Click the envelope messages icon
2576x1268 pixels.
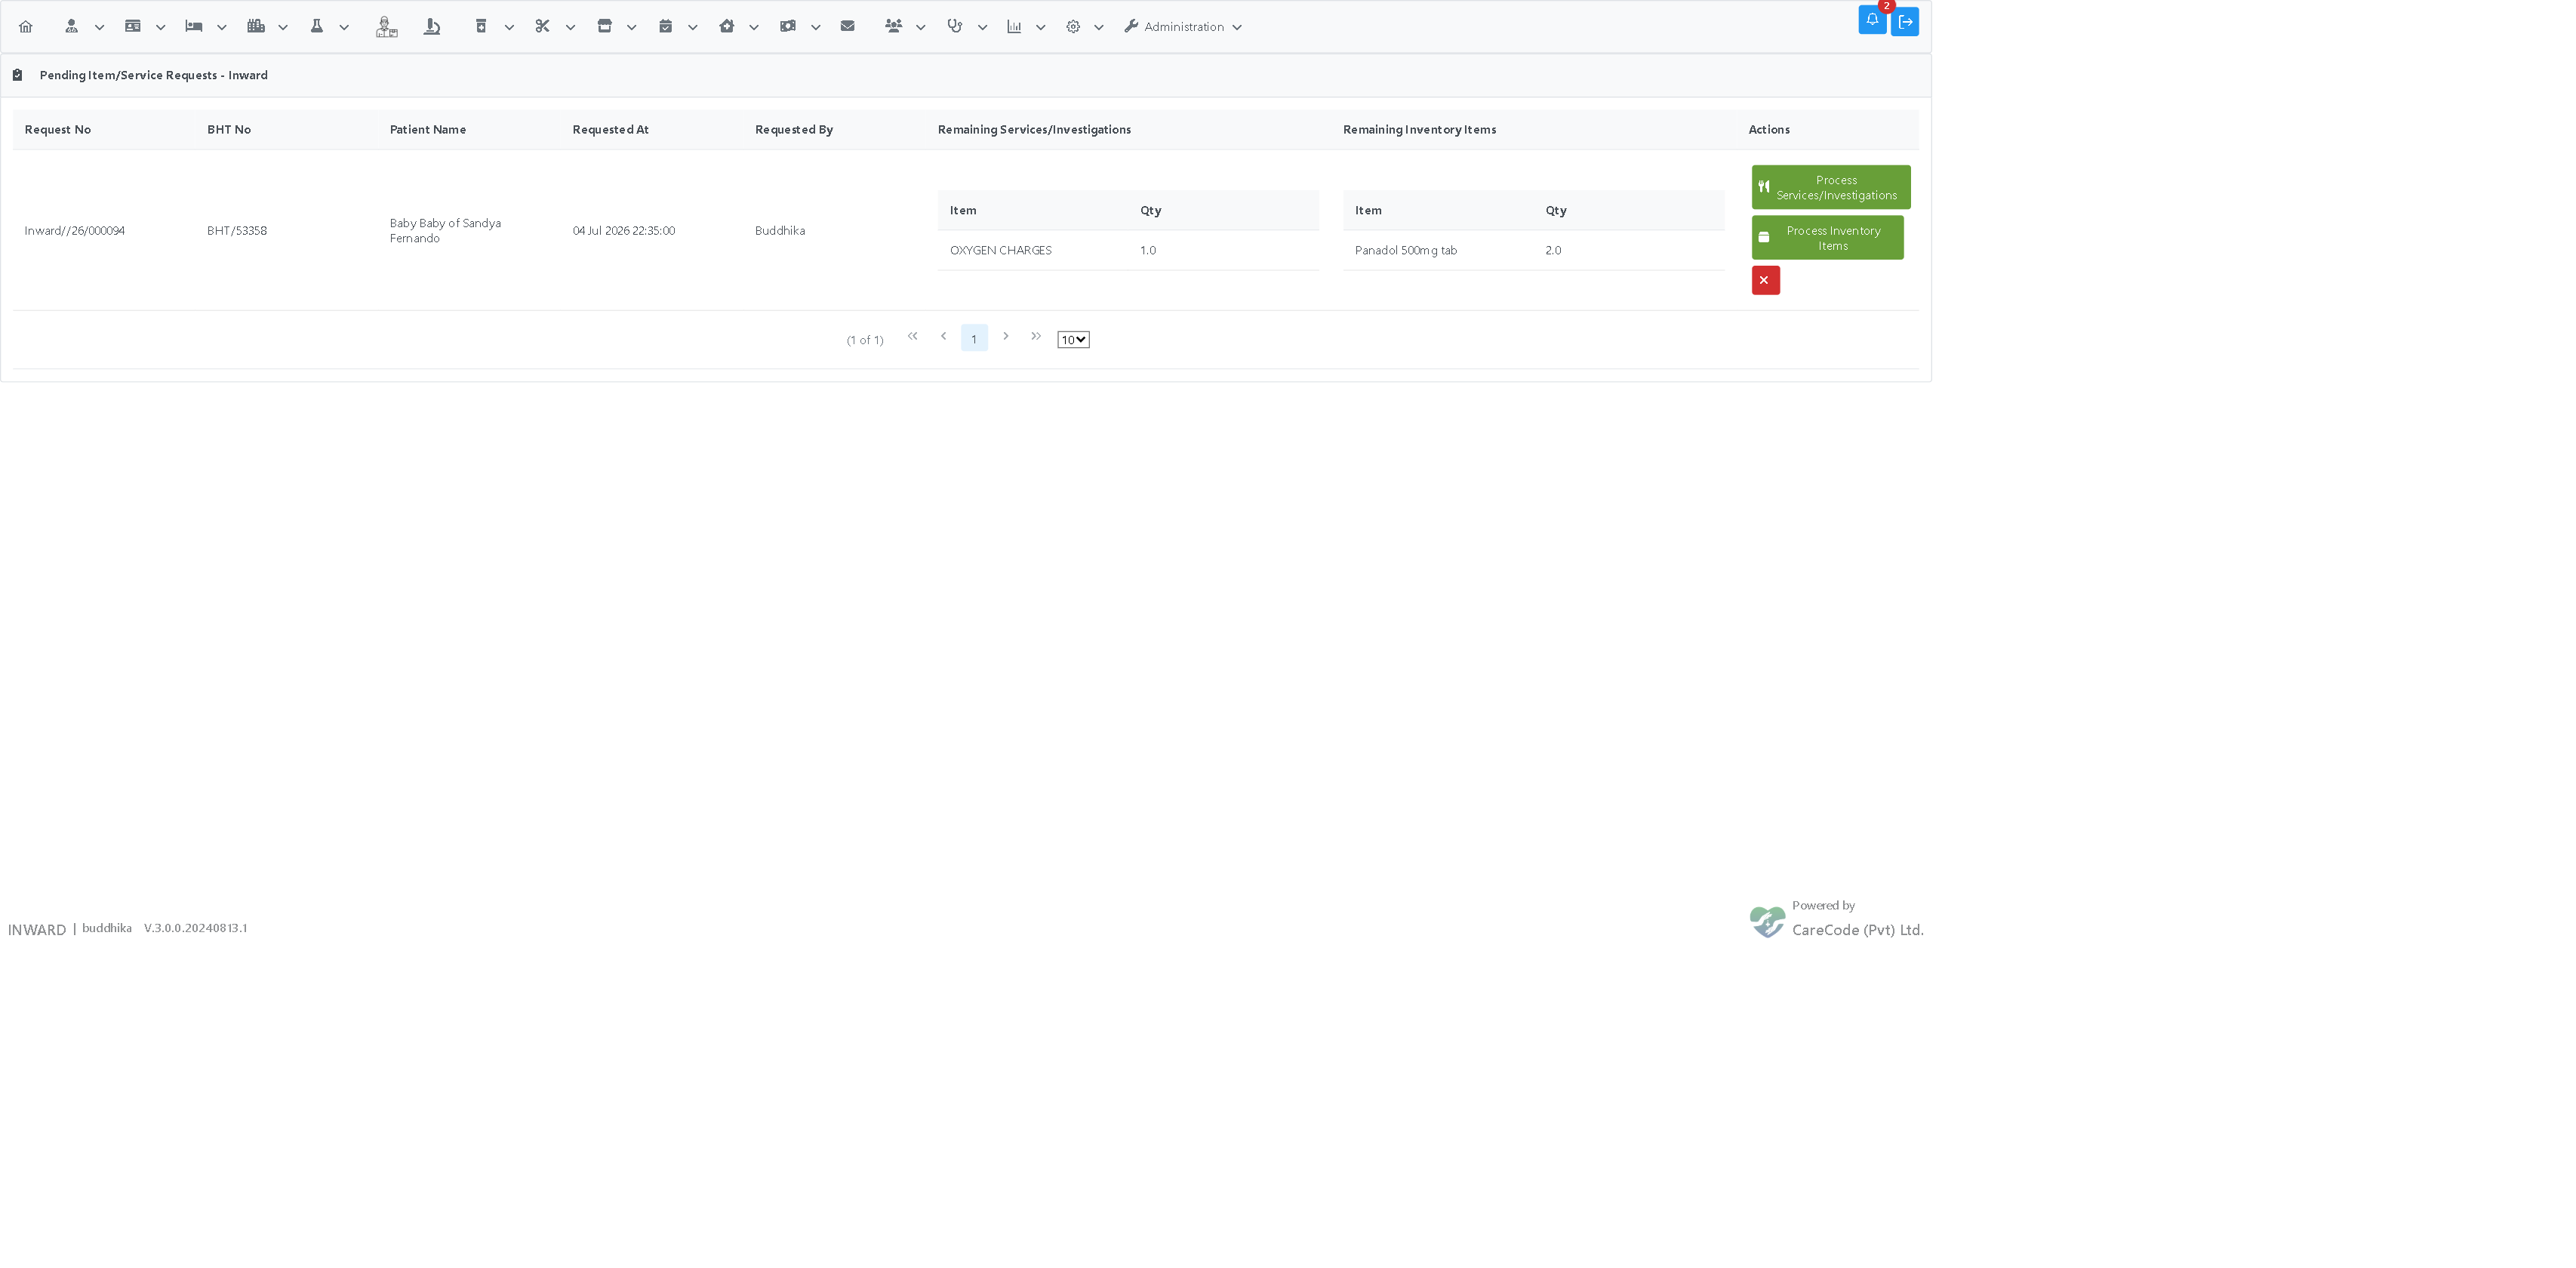[x=848, y=27]
